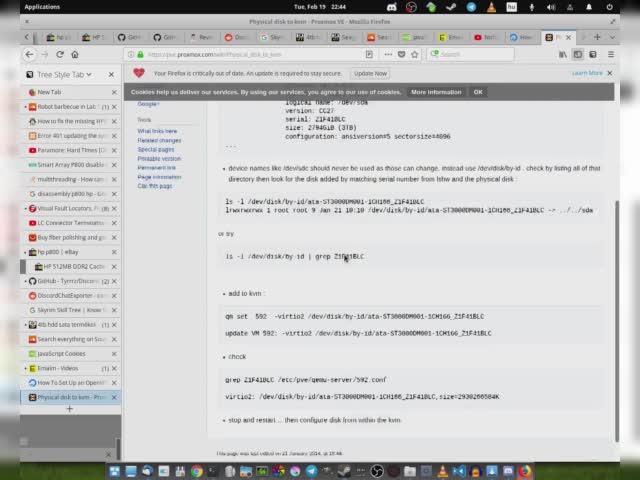Click the Learn More link
Viewport: 640px width, 480px height.
pos(587,73)
